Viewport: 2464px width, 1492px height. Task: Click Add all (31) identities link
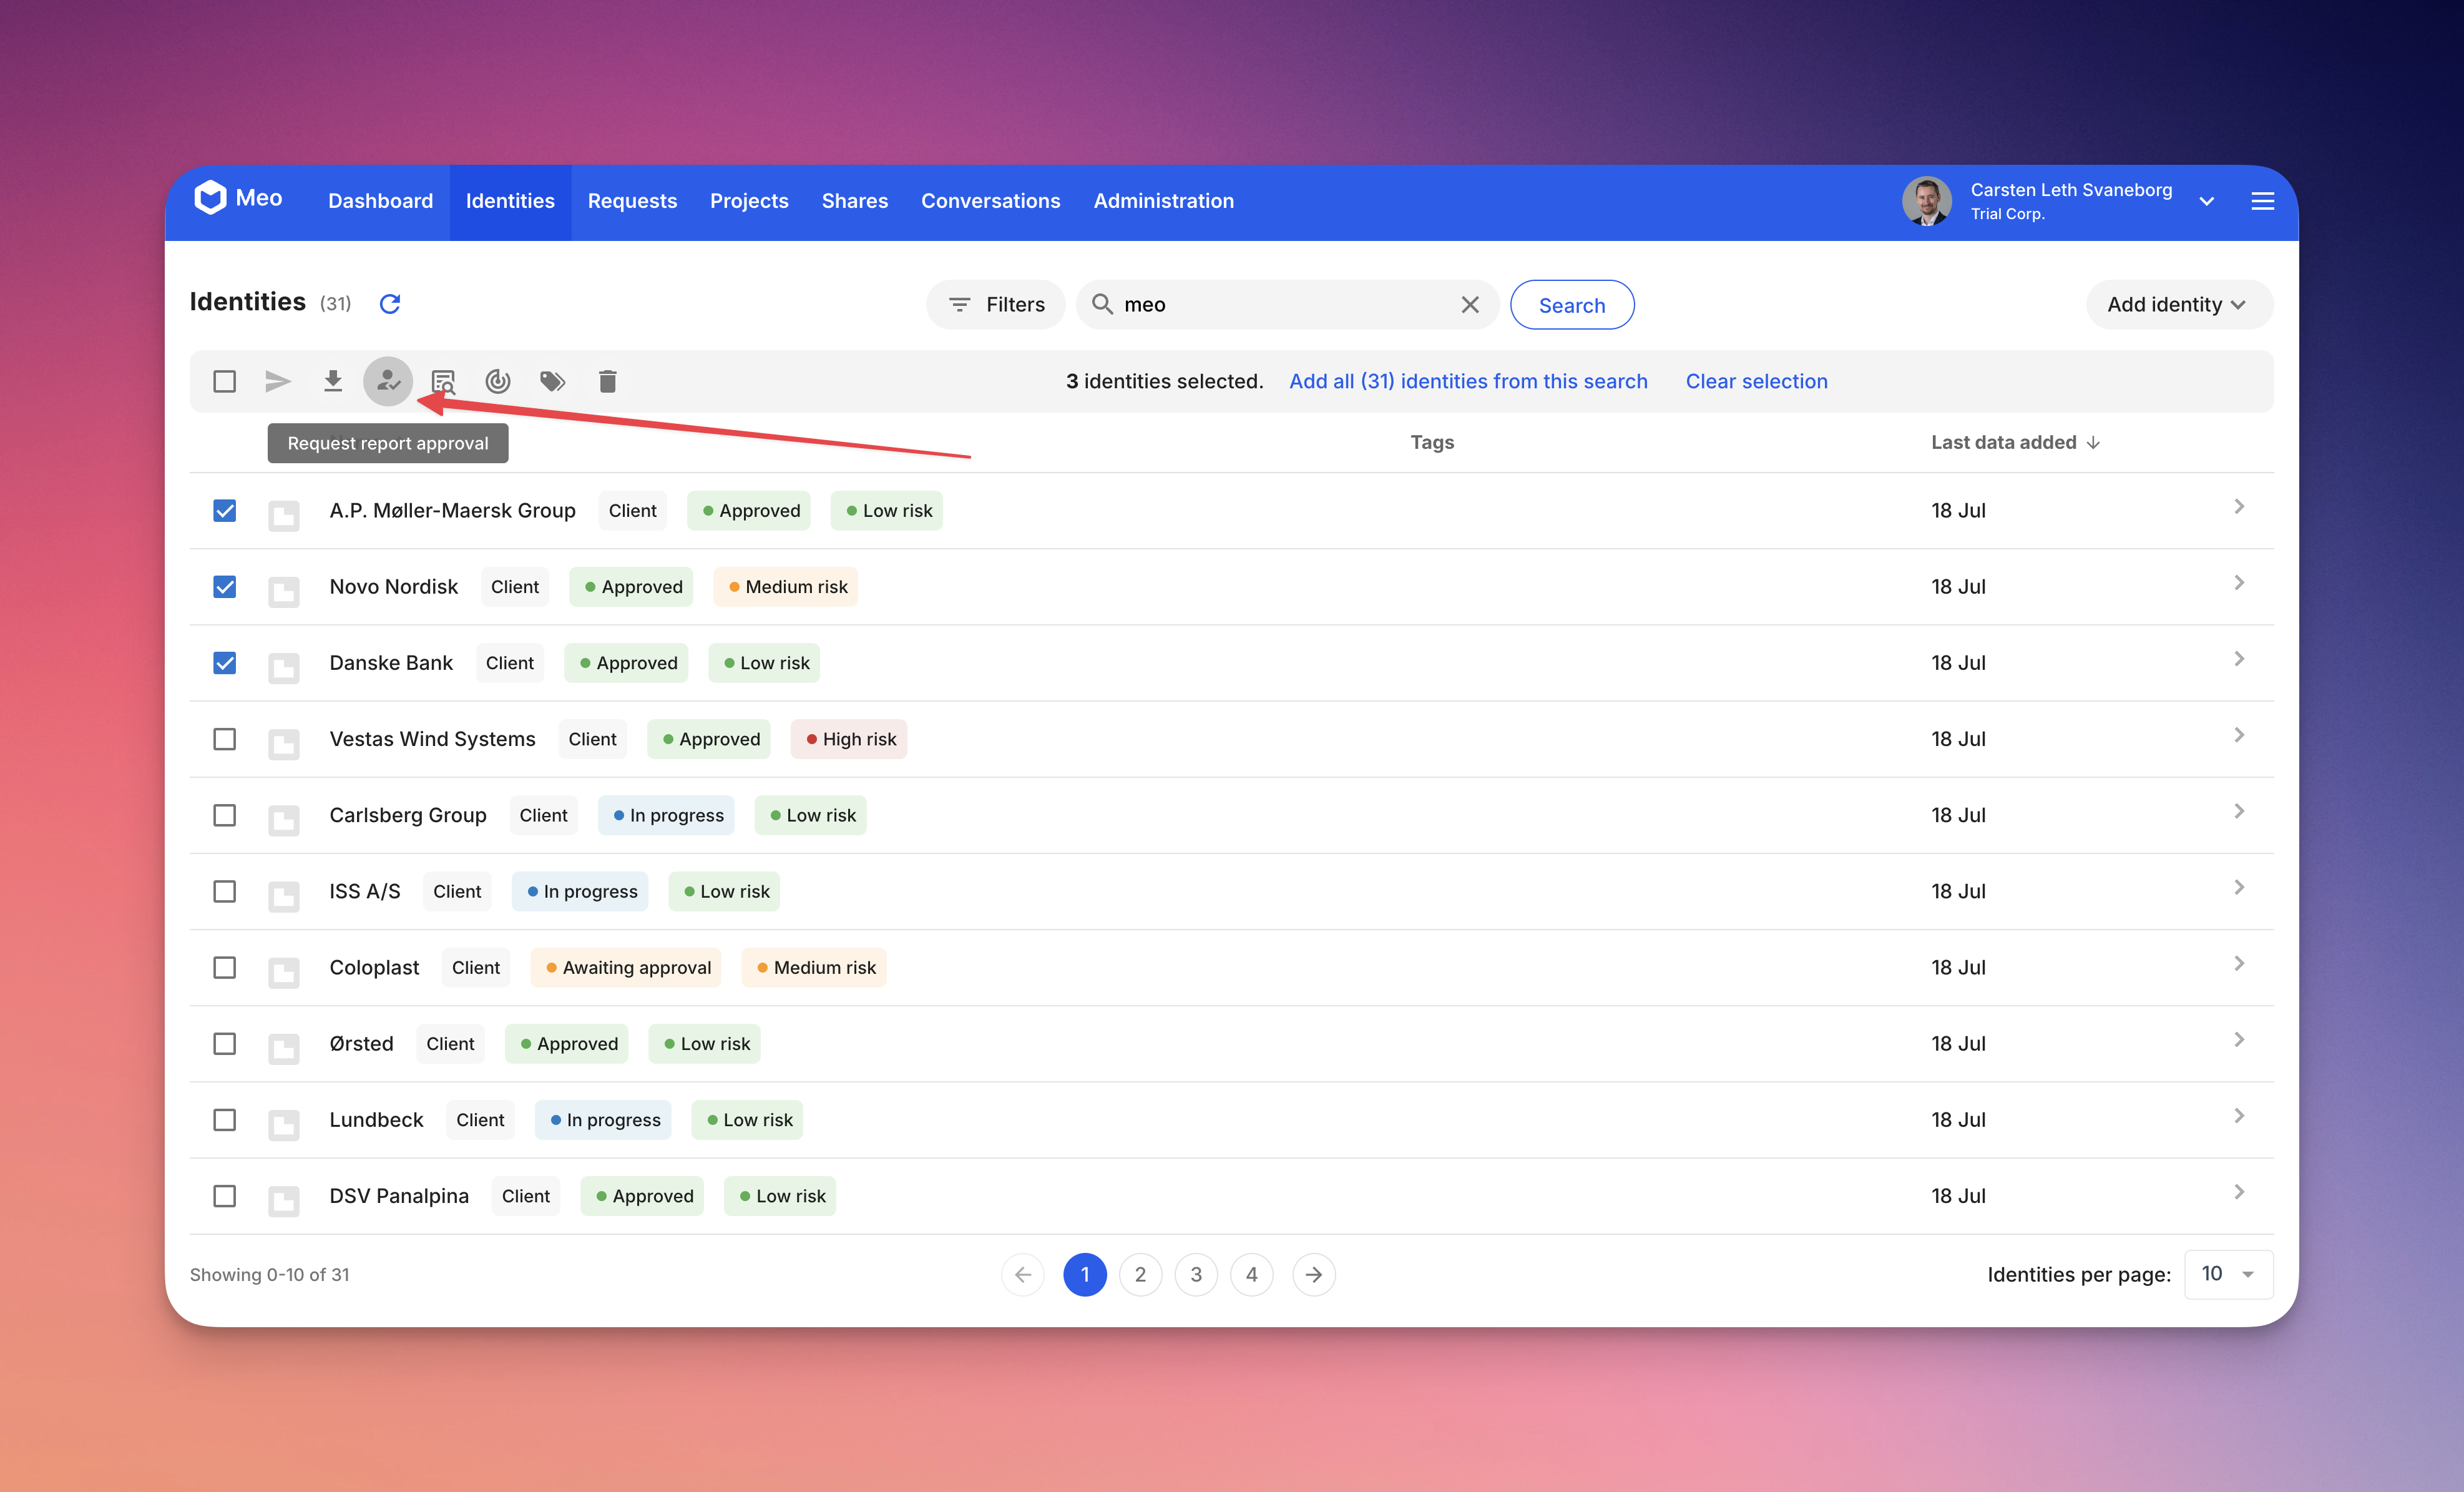[x=1468, y=381]
